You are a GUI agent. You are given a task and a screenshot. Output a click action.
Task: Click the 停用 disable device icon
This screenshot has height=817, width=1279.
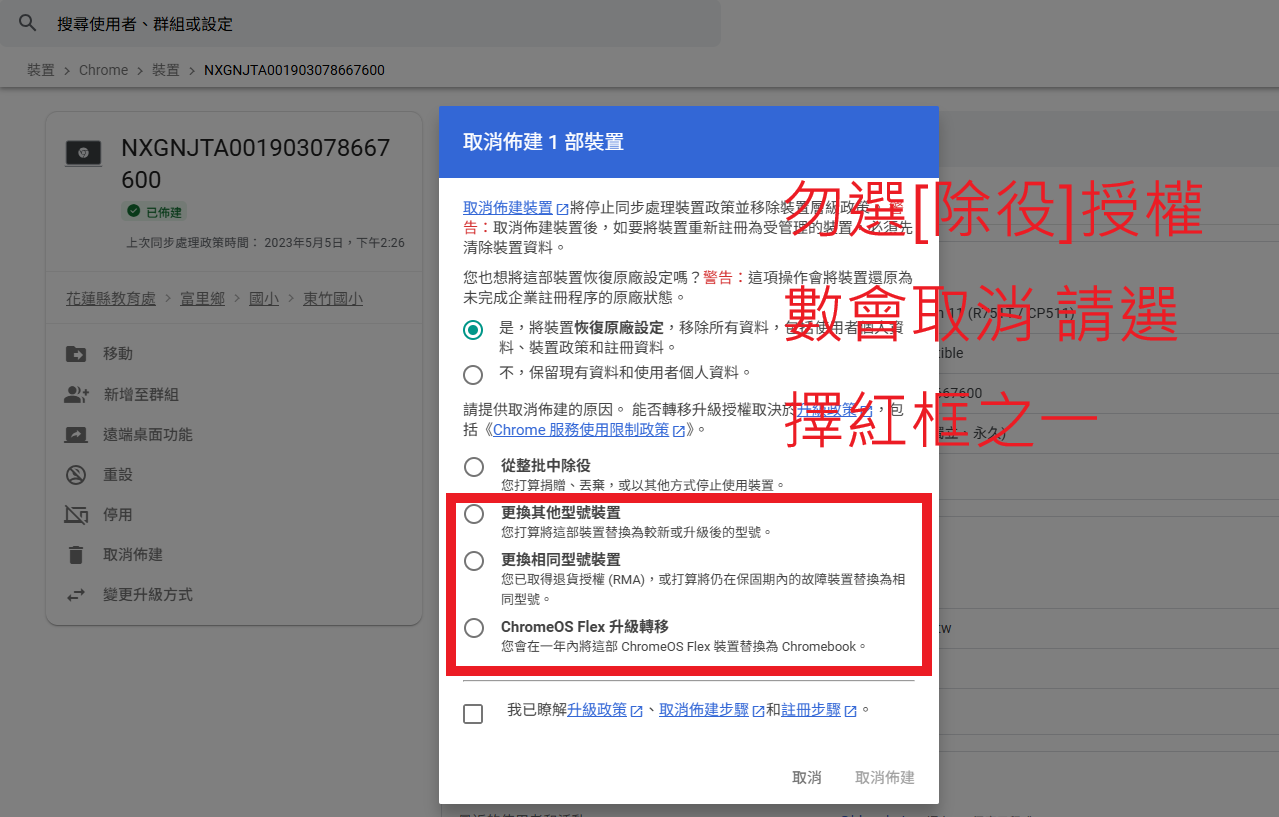pyautogui.click(x=76, y=515)
